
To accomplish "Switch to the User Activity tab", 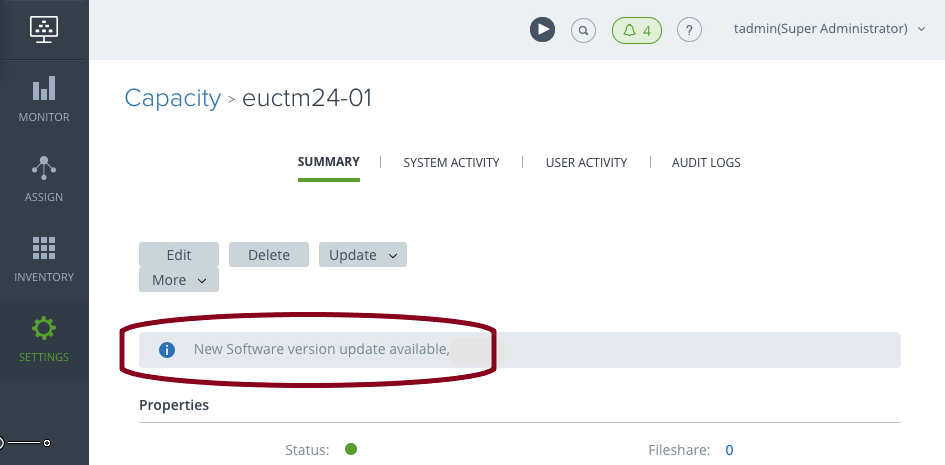I will [586, 162].
